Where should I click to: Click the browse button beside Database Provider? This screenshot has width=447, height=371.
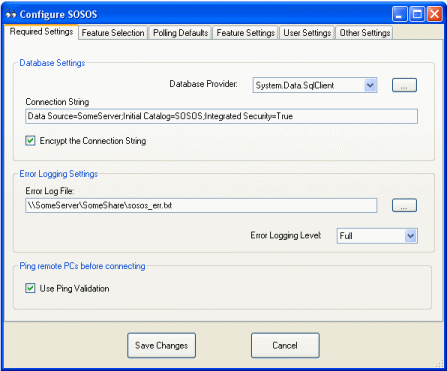[x=404, y=85]
